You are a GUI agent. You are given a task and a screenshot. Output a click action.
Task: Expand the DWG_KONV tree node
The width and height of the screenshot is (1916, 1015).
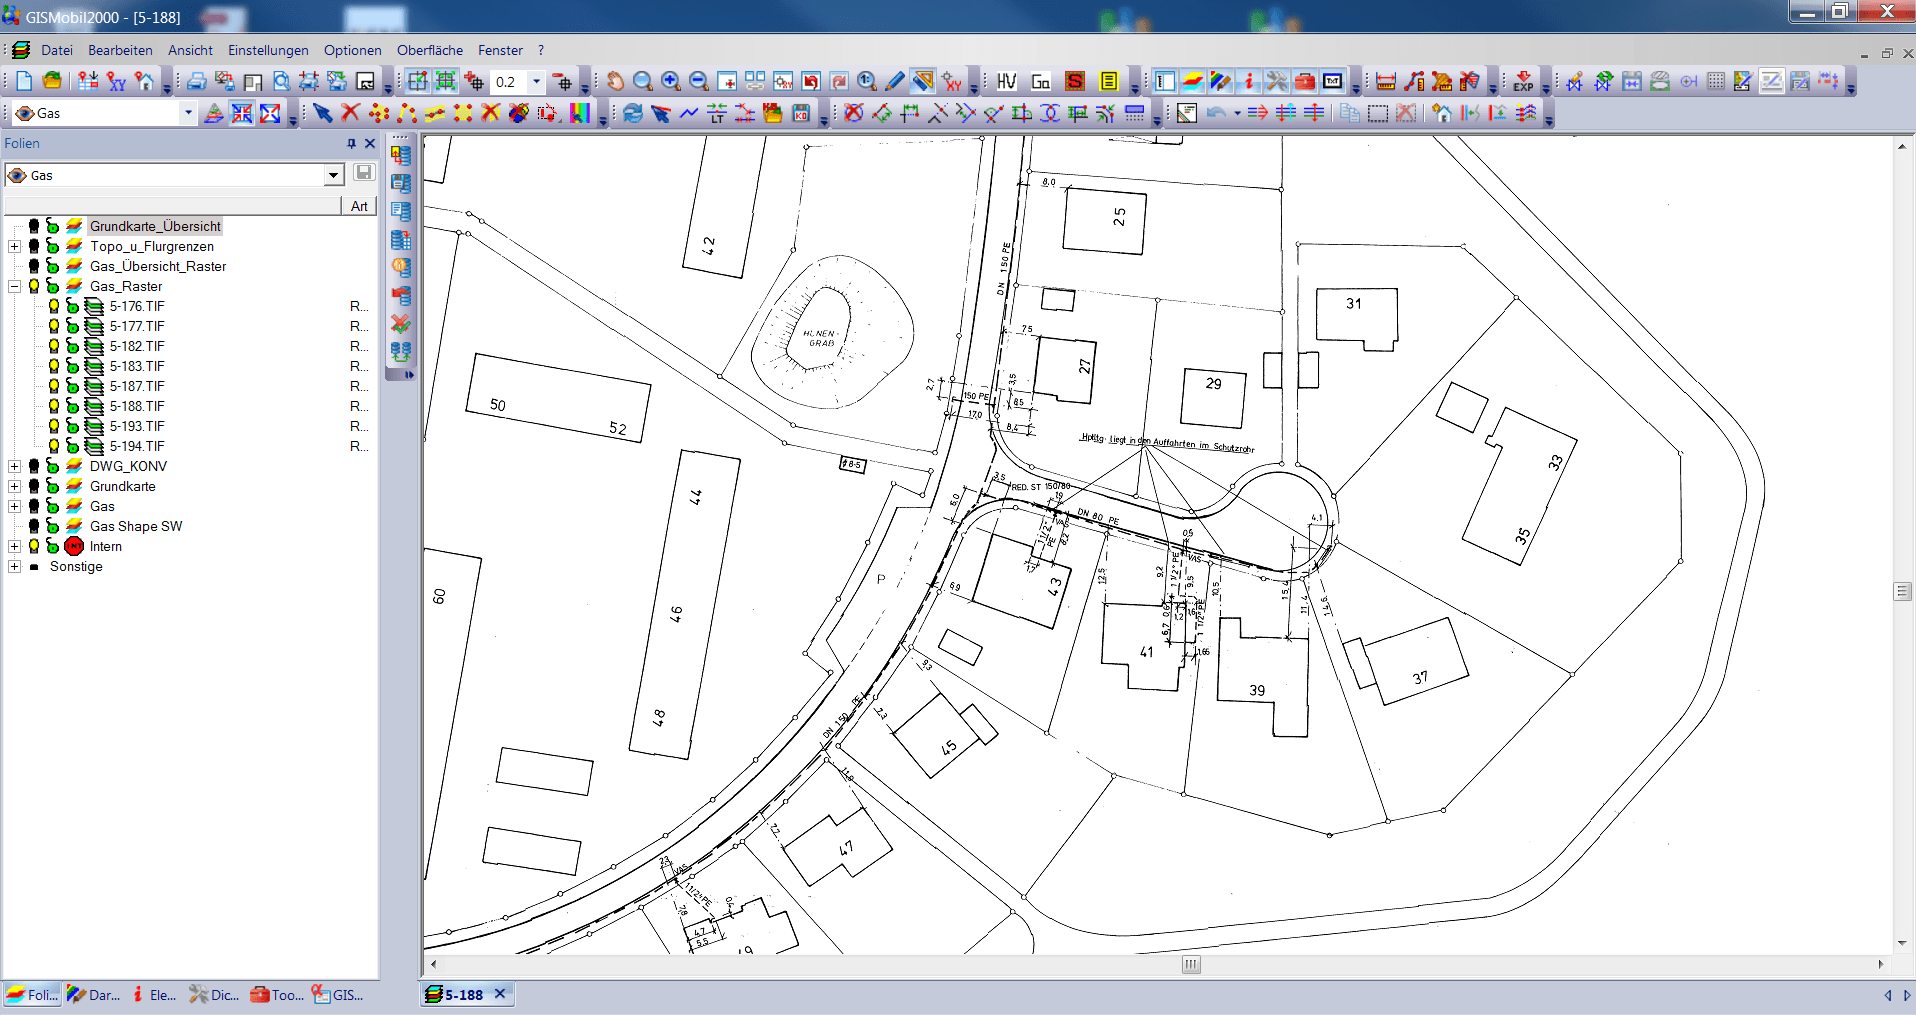[x=15, y=466]
